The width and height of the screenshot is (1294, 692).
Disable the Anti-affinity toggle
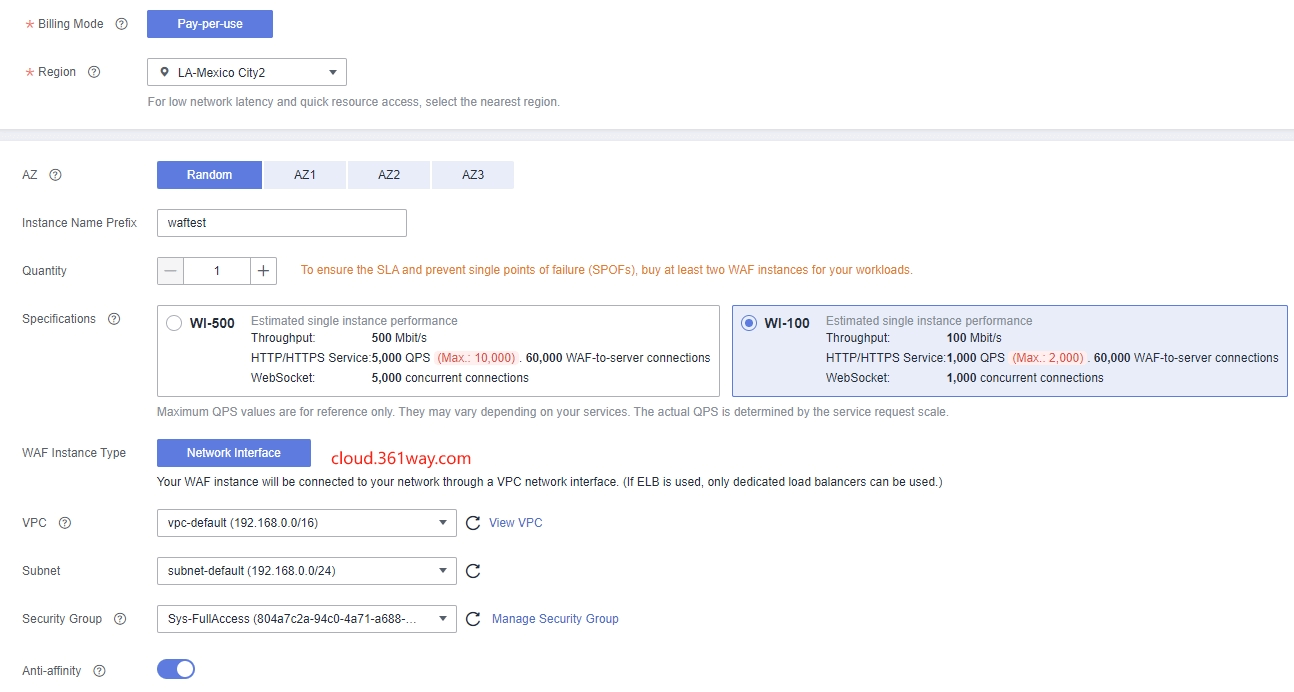(176, 668)
